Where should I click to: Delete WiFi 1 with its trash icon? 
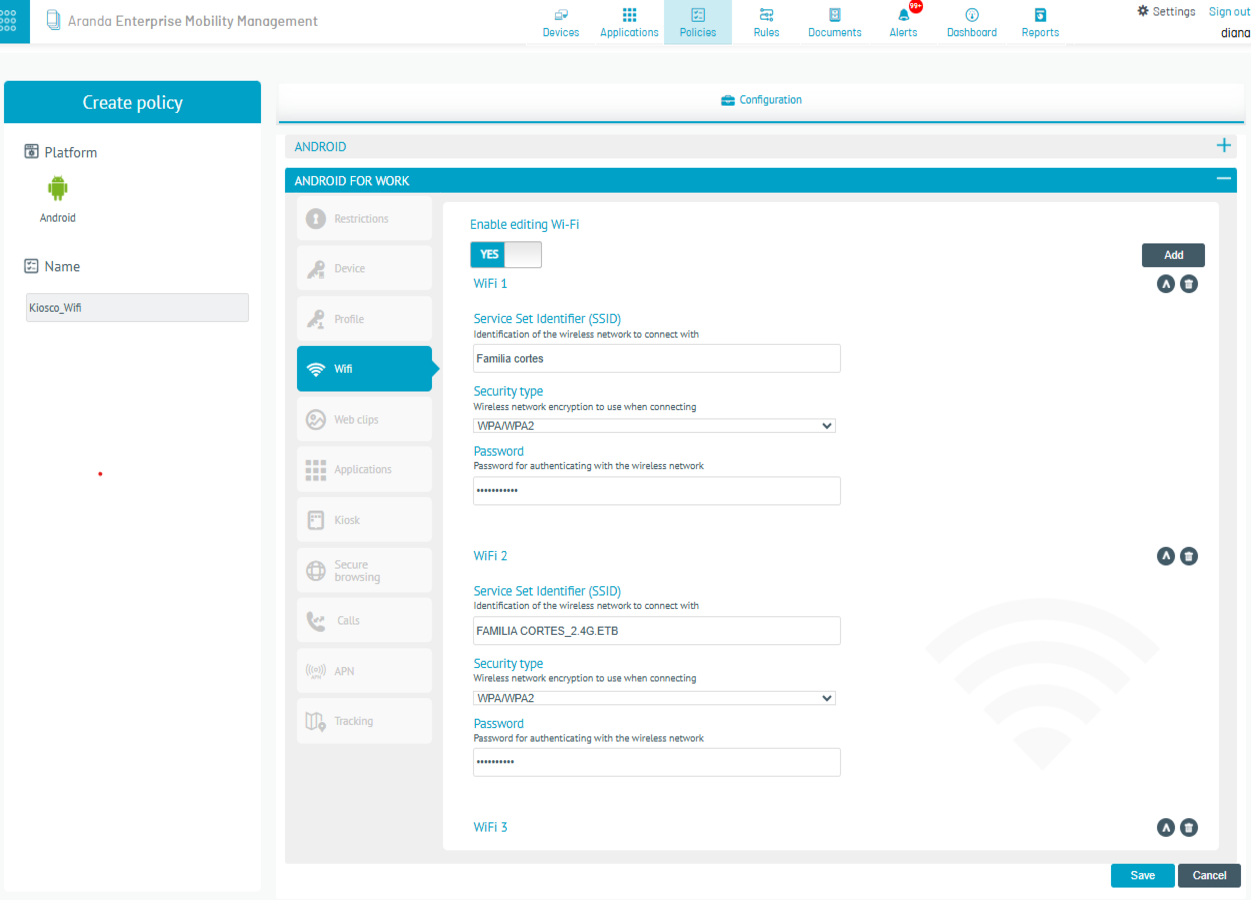(x=1189, y=284)
